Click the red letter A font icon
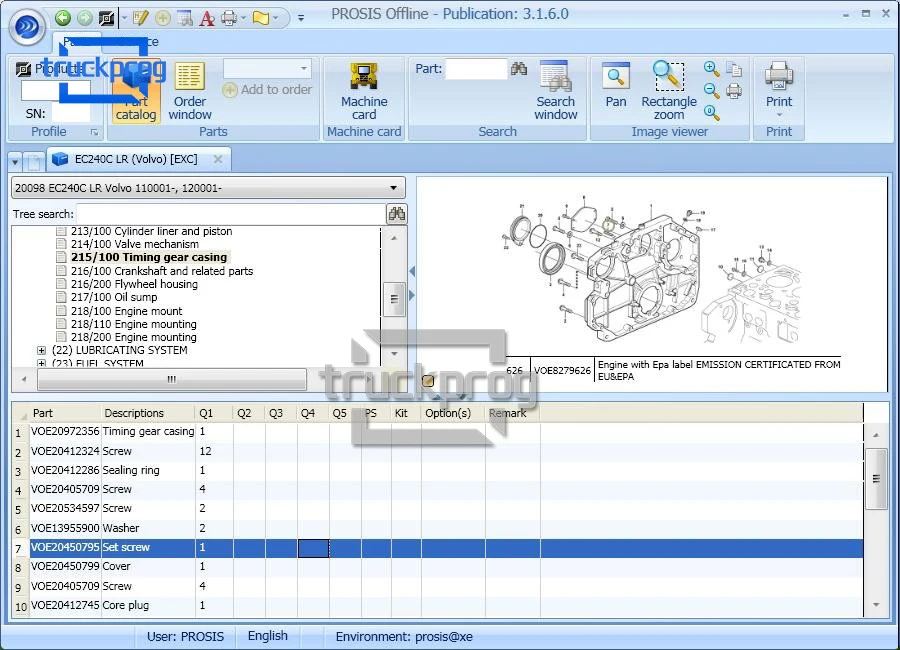900x650 pixels. tap(207, 18)
